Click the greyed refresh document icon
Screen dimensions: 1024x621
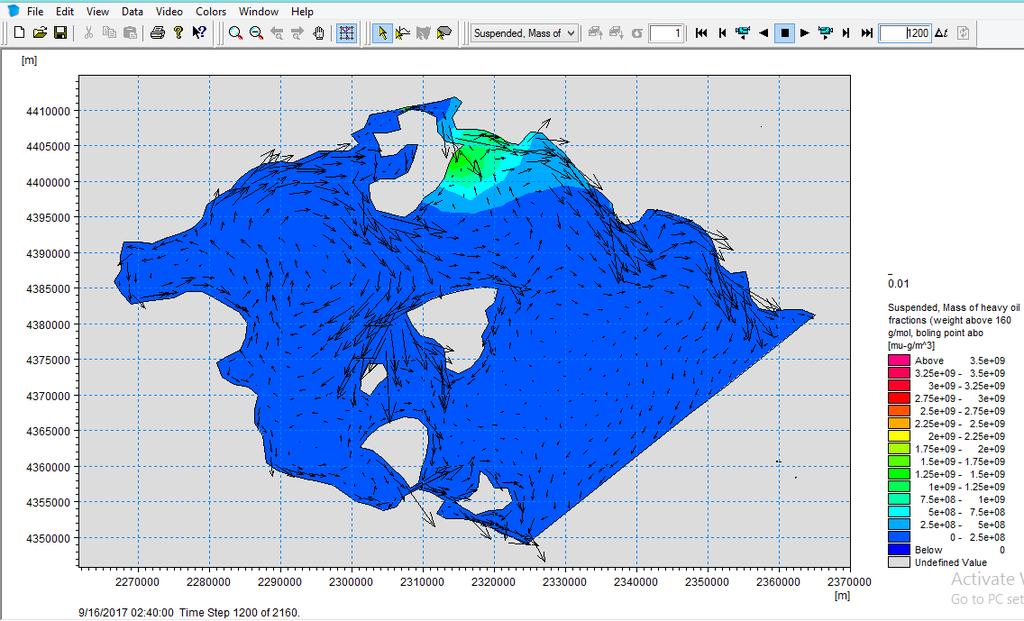click(x=963, y=33)
